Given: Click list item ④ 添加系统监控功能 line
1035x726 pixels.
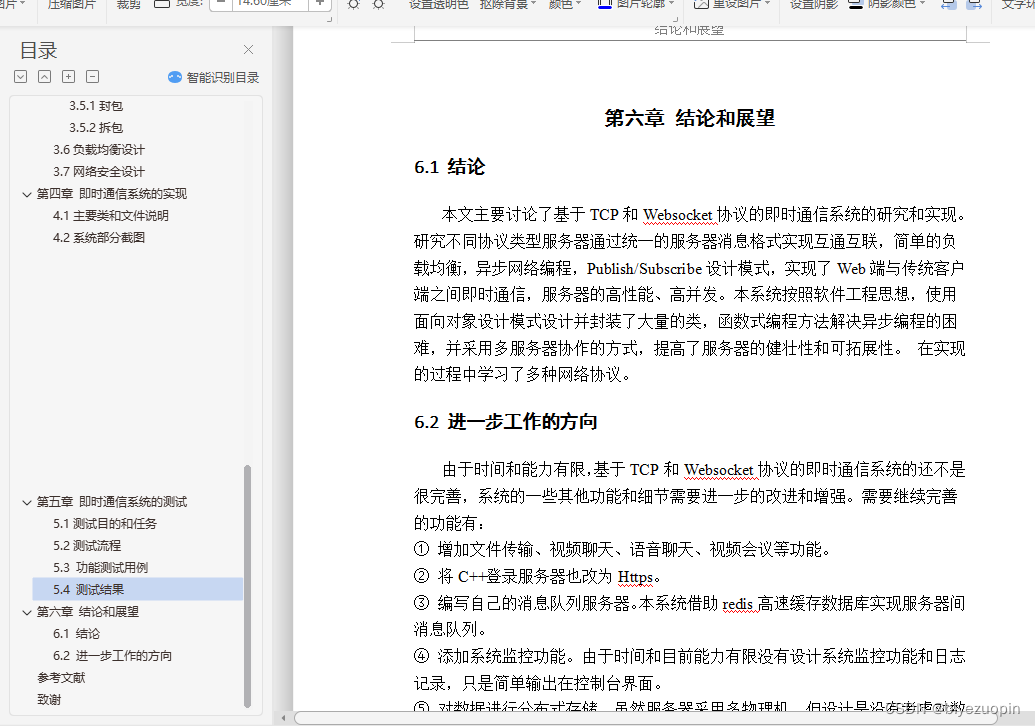Looking at the screenshot, I should tap(690, 657).
